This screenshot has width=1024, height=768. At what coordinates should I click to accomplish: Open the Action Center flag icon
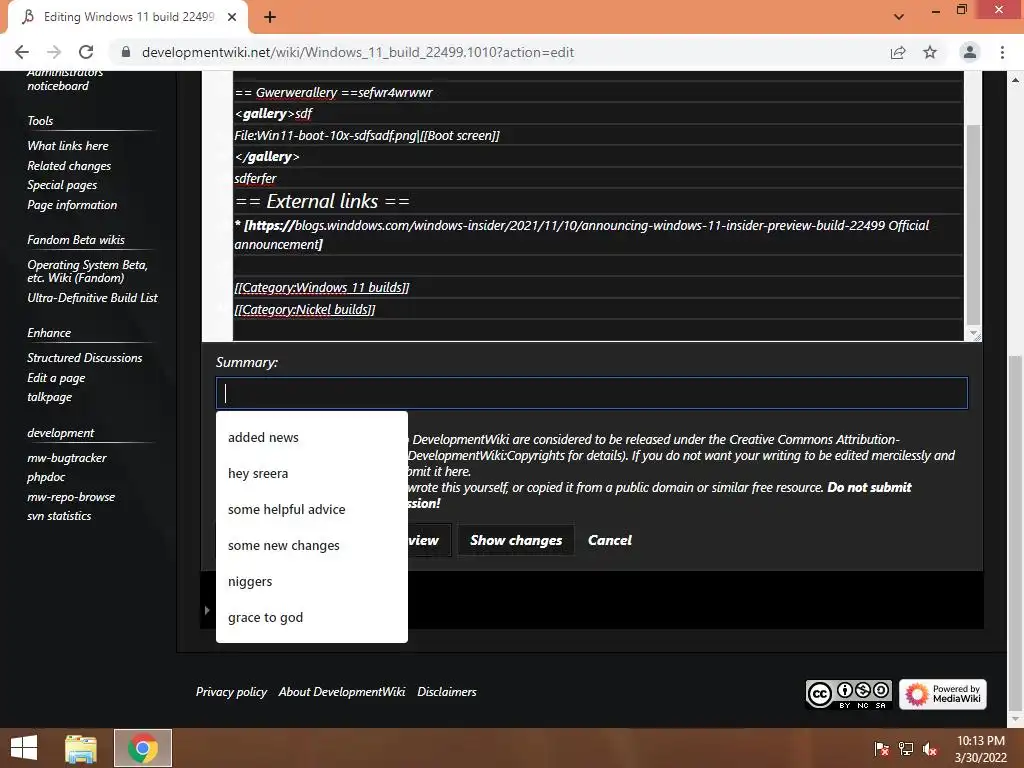point(881,748)
